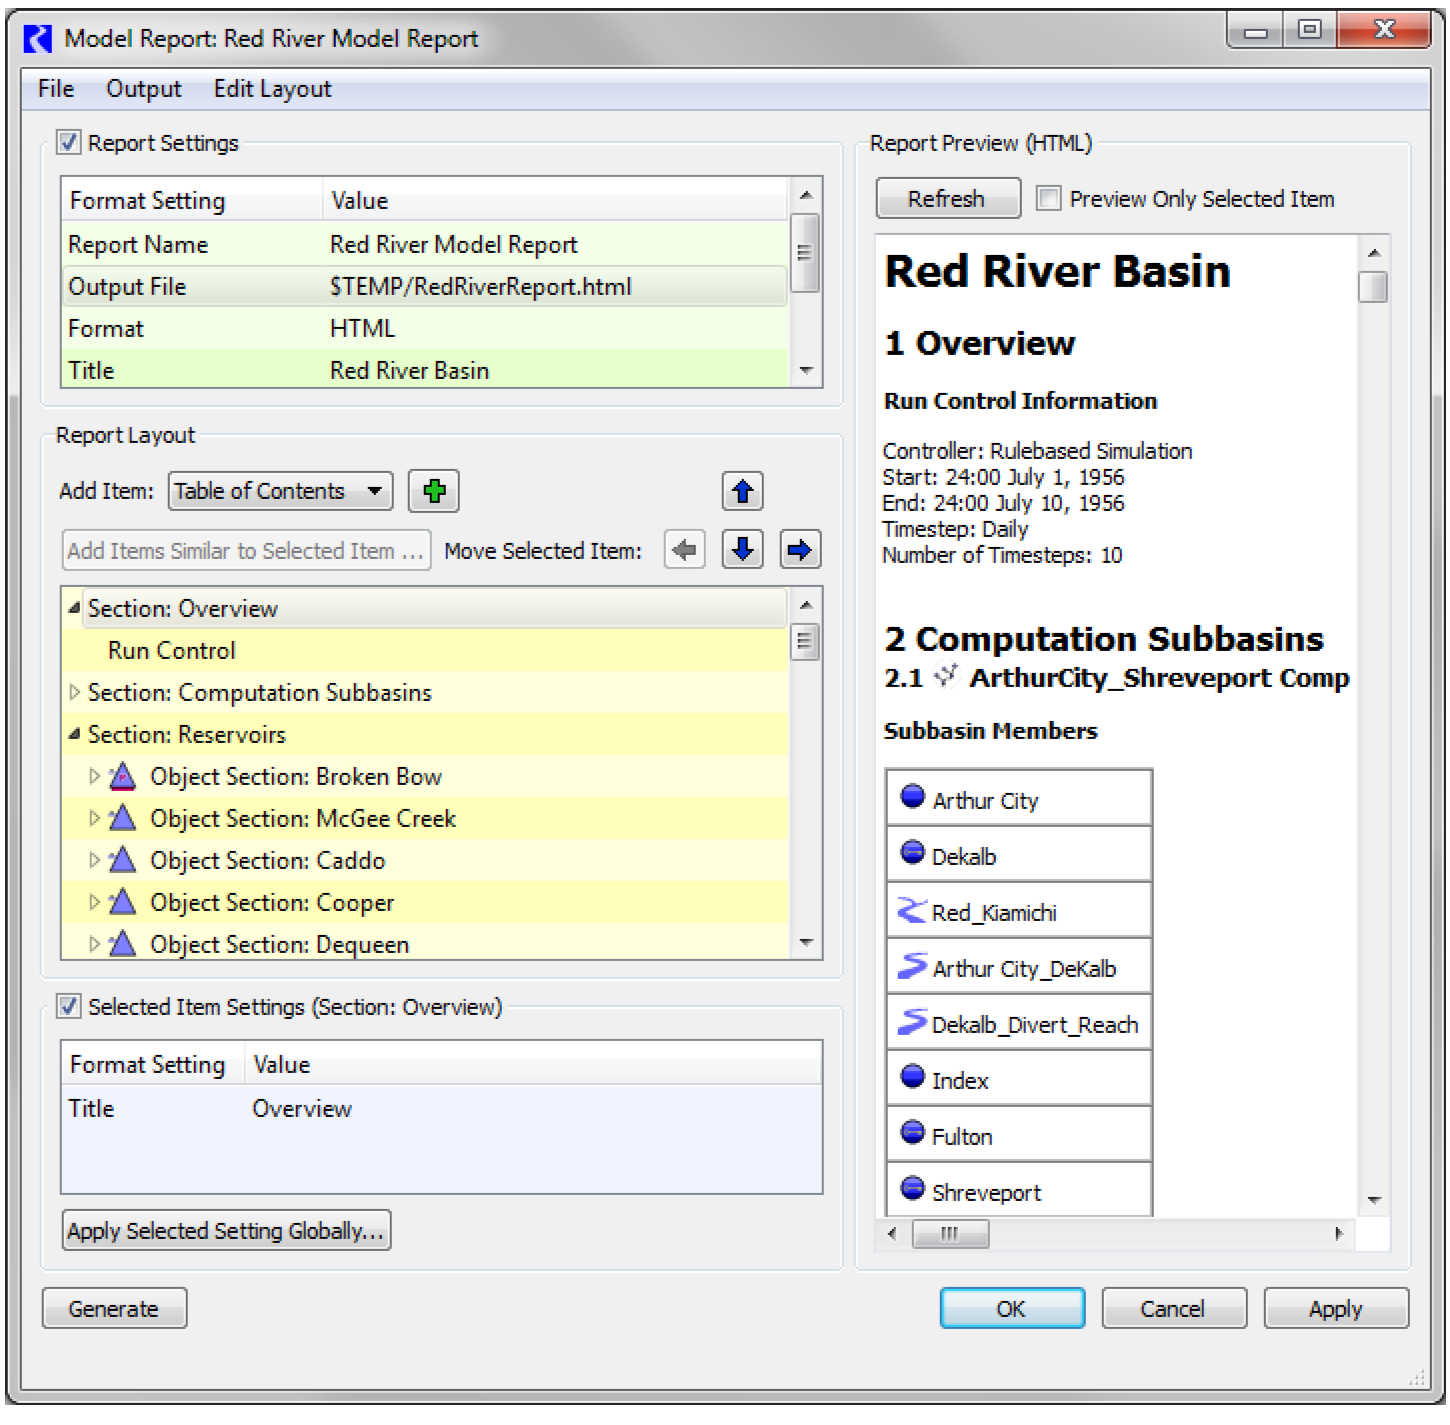Open the Edit Layout menu
Viewport: 1450px width, 1425px height.
click(272, 89)
